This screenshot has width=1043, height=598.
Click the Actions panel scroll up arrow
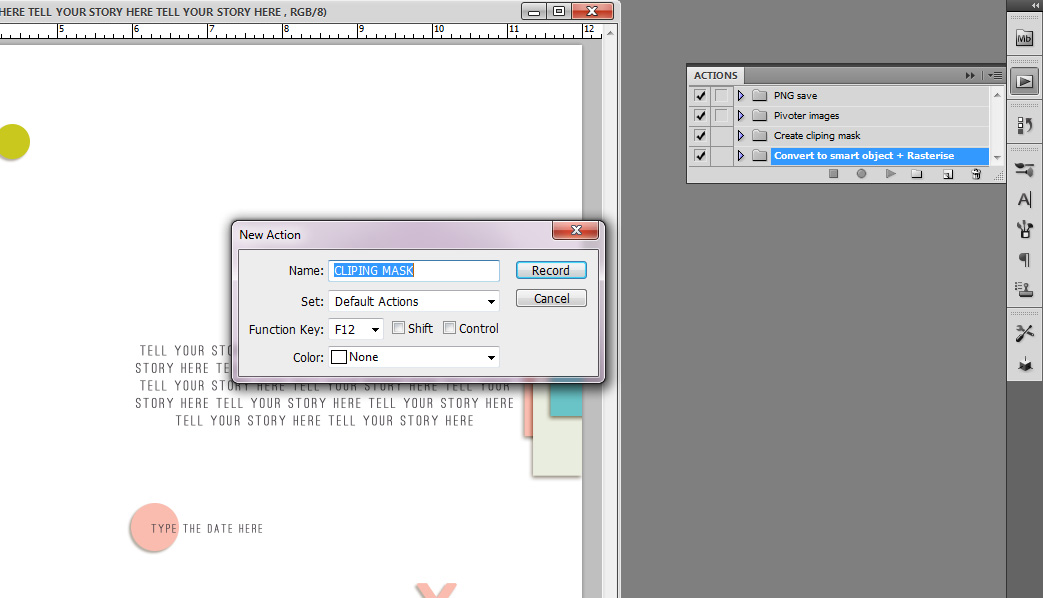(x=997, y=95)
